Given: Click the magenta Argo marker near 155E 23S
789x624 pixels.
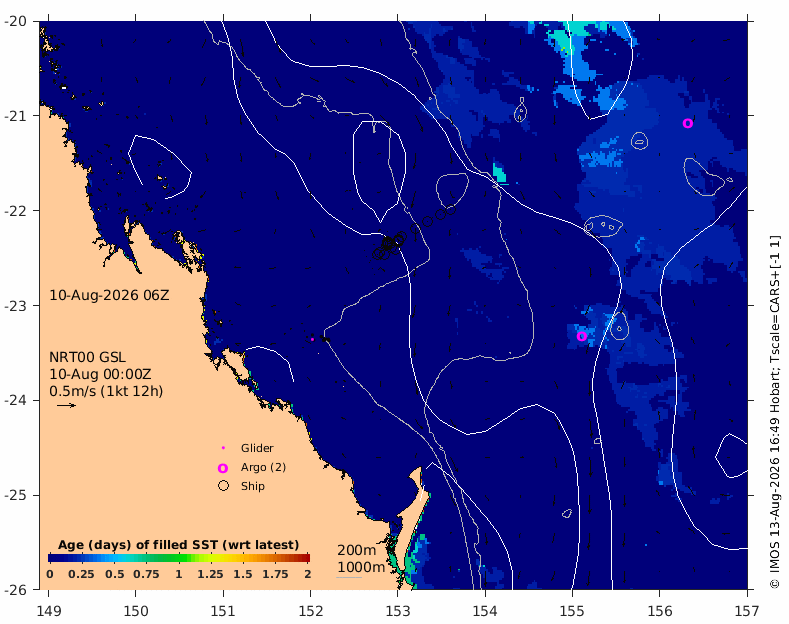Looking at the screenshot, I should point(582,336).
